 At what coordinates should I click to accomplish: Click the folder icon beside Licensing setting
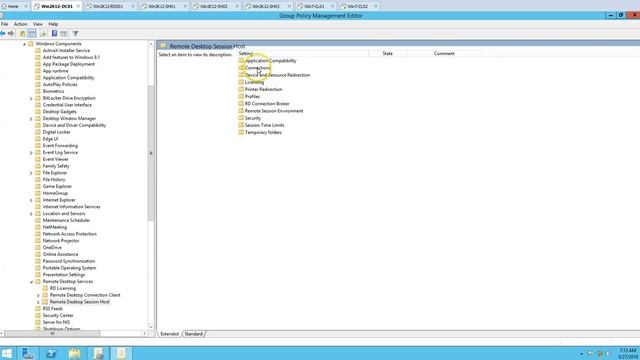point(241,82)
